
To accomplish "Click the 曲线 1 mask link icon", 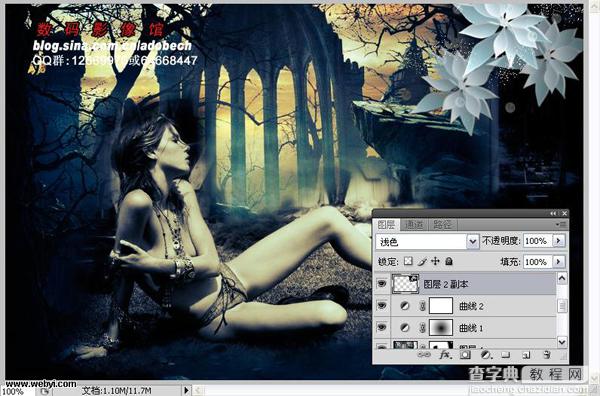I will [x=422, y=328].
